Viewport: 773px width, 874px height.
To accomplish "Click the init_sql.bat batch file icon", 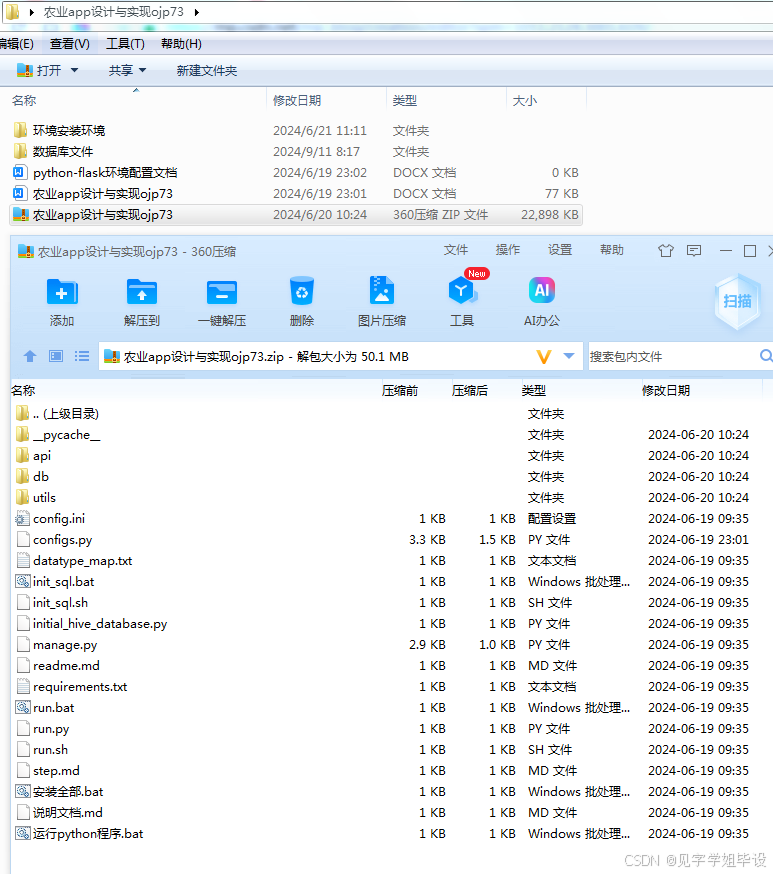I will pyautogui.click(x=22, y=582).
